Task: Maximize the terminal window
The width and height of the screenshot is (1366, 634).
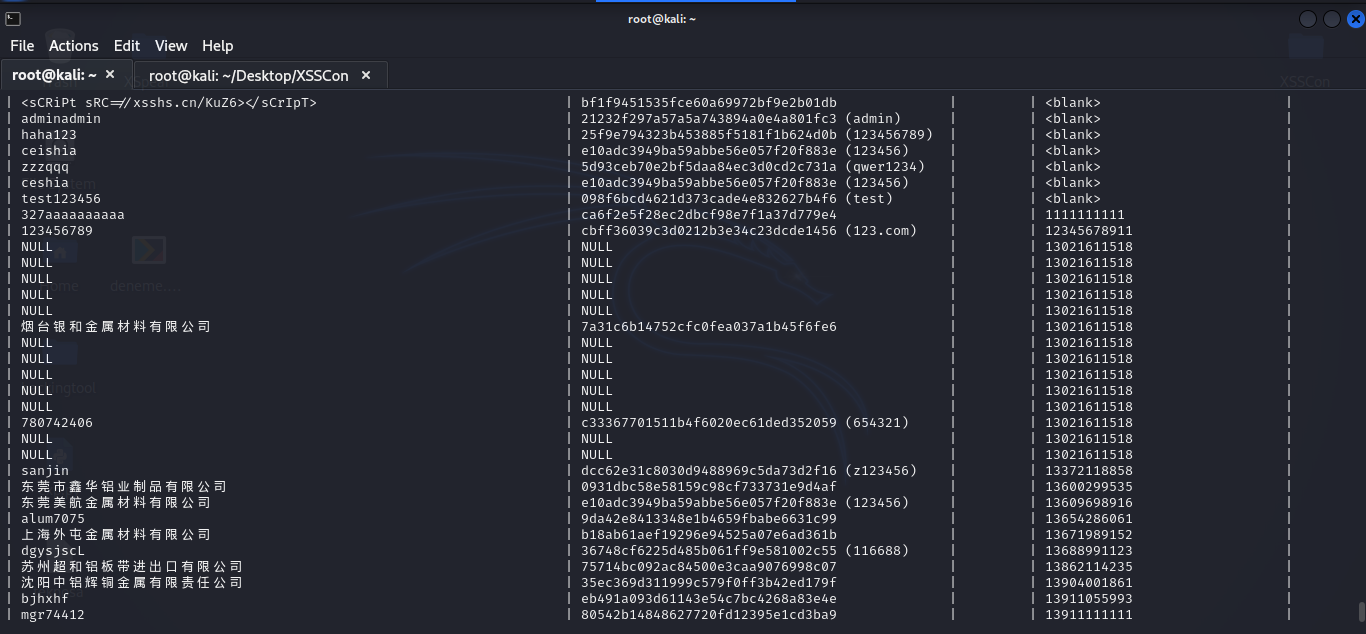Action: 1331,19
